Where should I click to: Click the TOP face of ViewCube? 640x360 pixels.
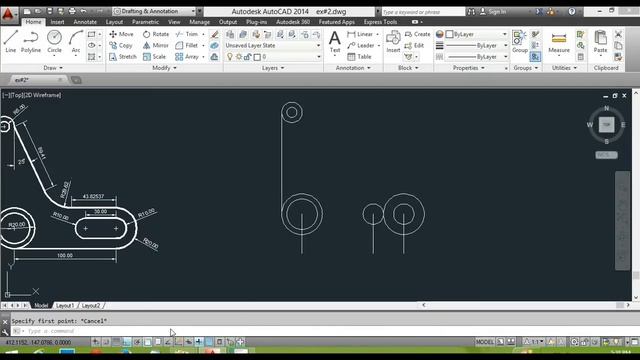coord(607,124)
